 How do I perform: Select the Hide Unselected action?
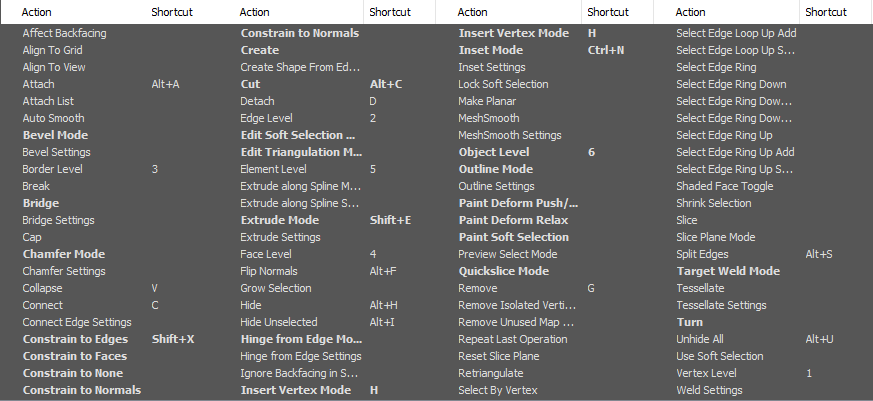[279, 322]
